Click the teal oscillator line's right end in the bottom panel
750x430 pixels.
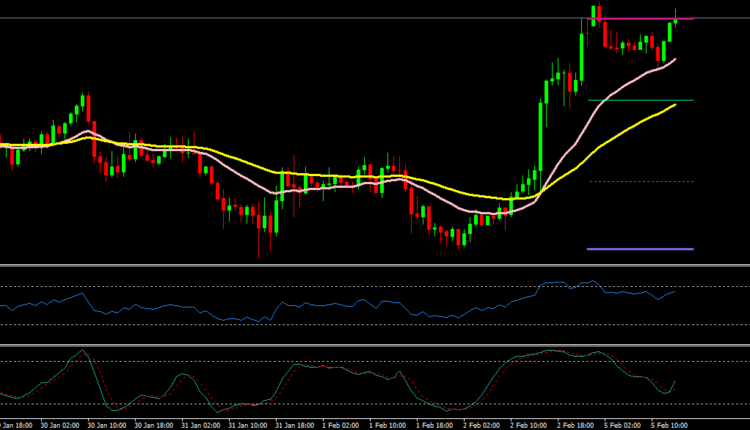tap(675, 381)
